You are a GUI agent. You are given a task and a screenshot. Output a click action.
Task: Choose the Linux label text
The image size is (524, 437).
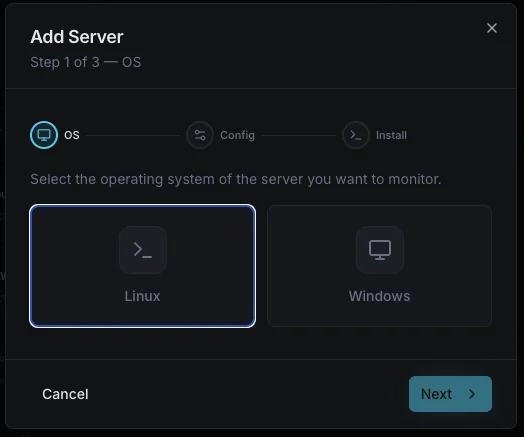point(142,296)
